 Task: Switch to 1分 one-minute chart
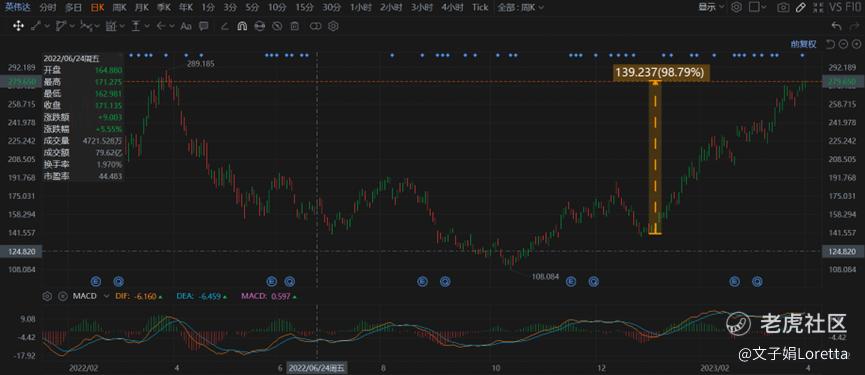[208, 7]
